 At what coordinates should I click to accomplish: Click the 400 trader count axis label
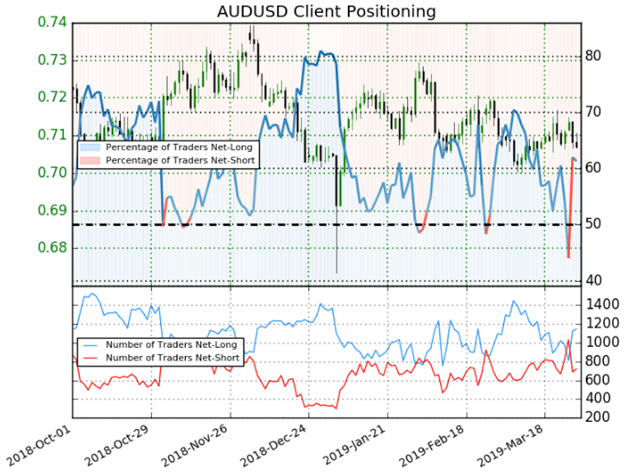[598, 399]
